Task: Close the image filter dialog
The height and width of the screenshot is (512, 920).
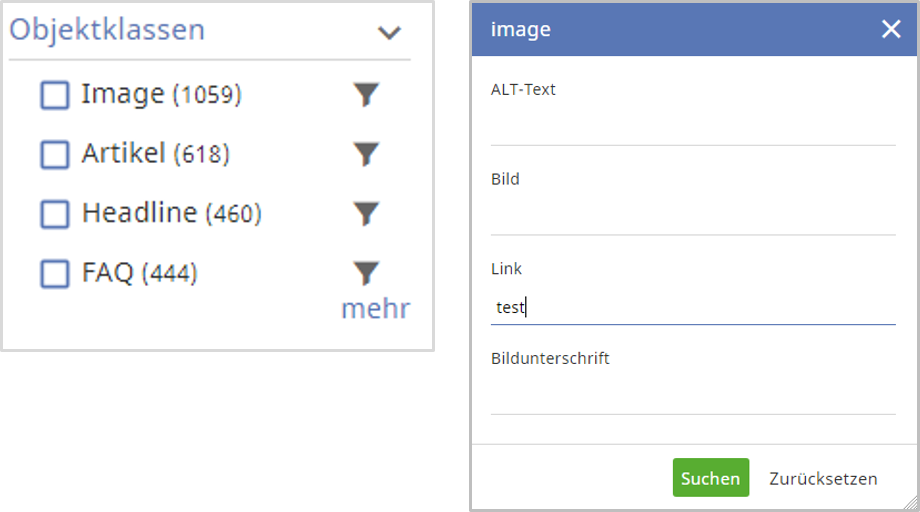Action: (x=891, y=30)
